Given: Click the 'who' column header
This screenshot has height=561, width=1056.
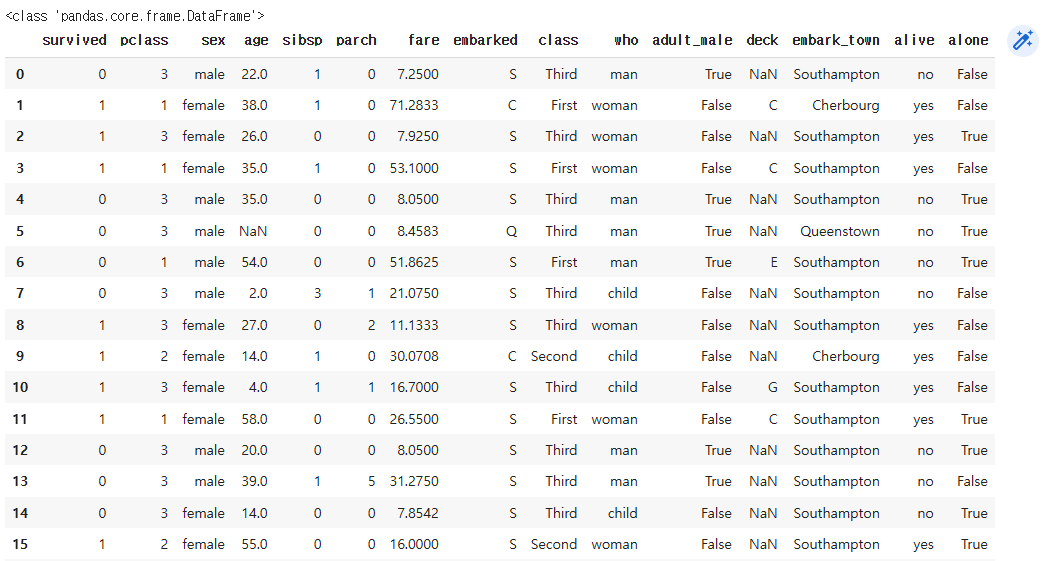Looking at the screenshot, I should tap(626, 40).
